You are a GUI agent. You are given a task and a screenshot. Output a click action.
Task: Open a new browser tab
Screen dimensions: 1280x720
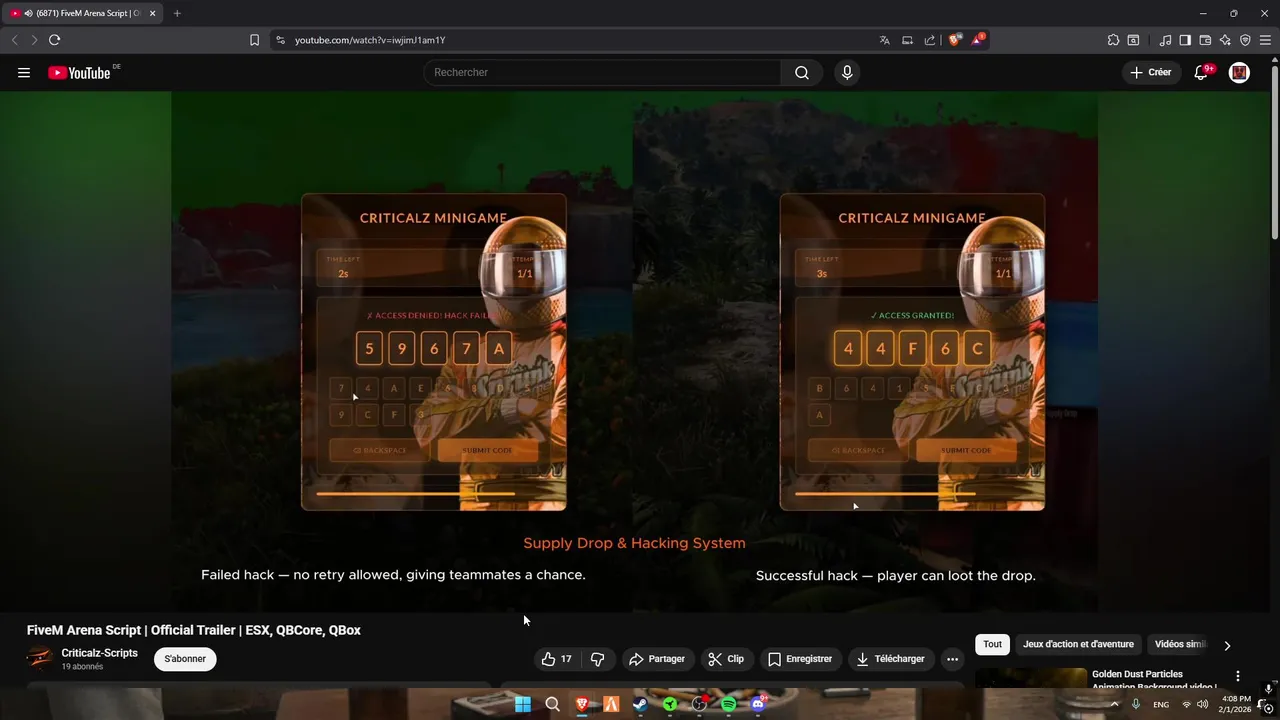pos(177,13)
